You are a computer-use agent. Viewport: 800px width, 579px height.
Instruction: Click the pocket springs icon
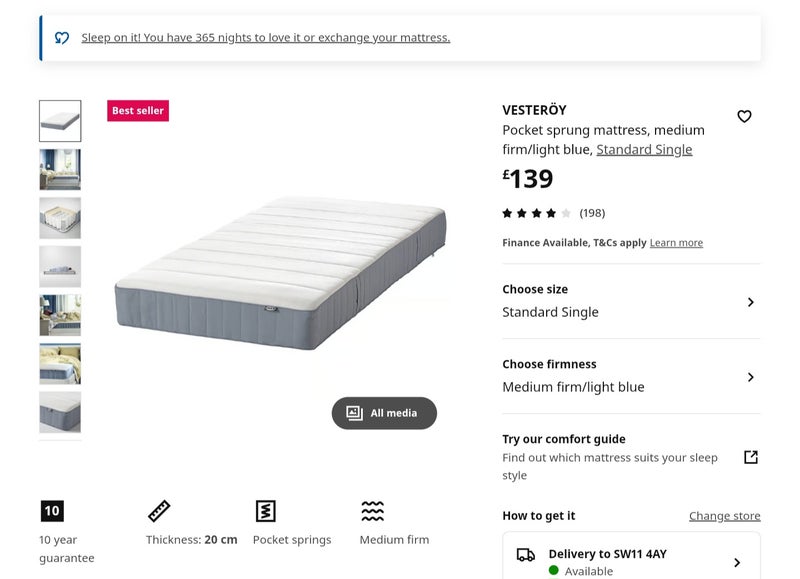point(265,511)
